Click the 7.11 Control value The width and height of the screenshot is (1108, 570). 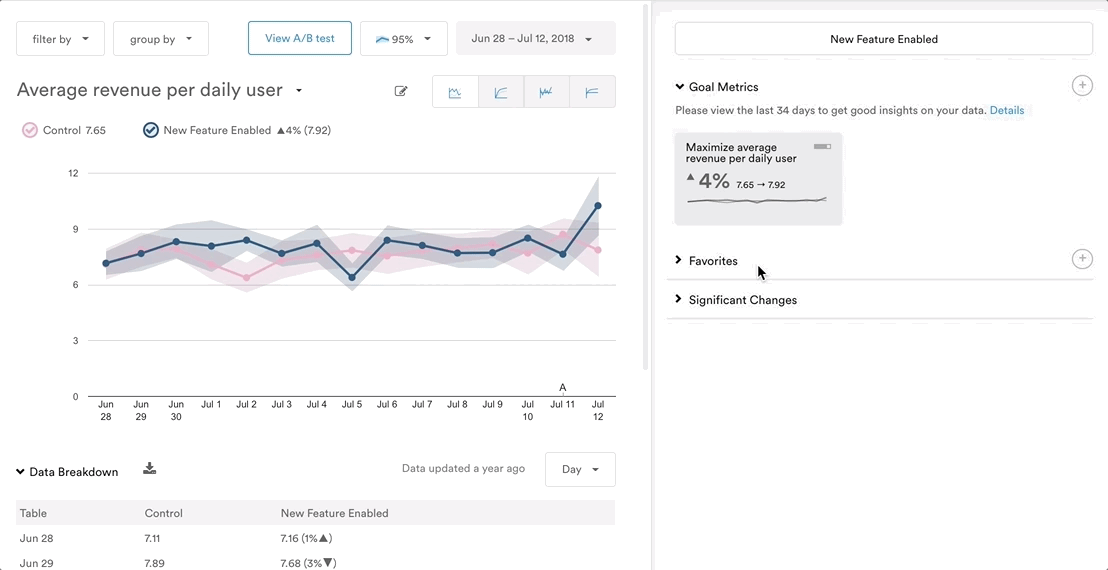[152, 538]
